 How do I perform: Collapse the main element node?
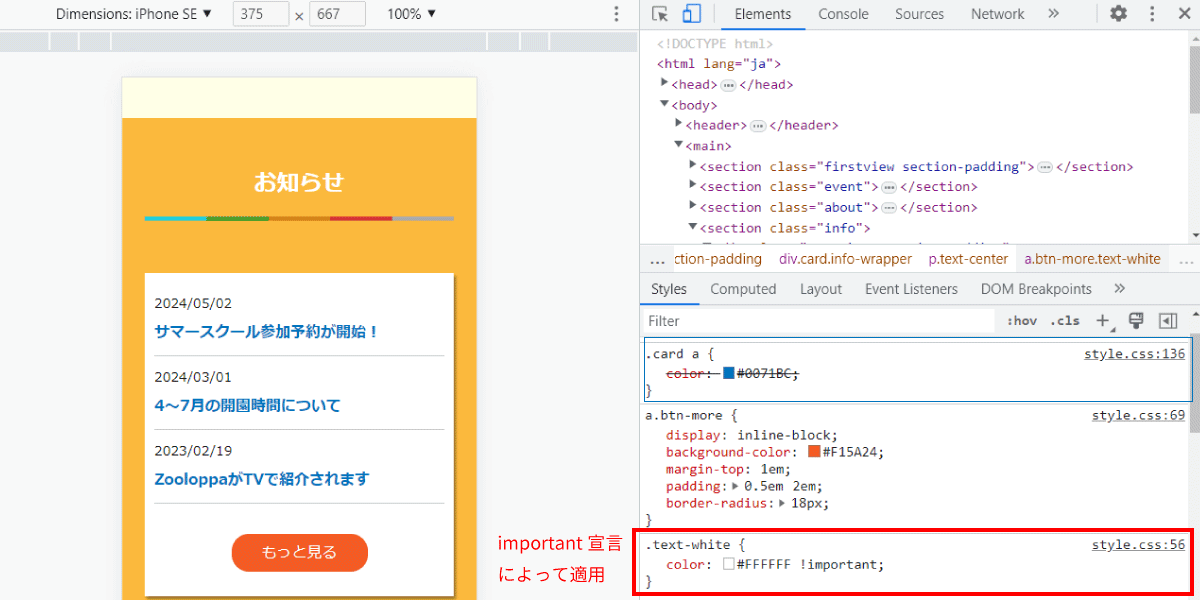click(x=679, y=145)
